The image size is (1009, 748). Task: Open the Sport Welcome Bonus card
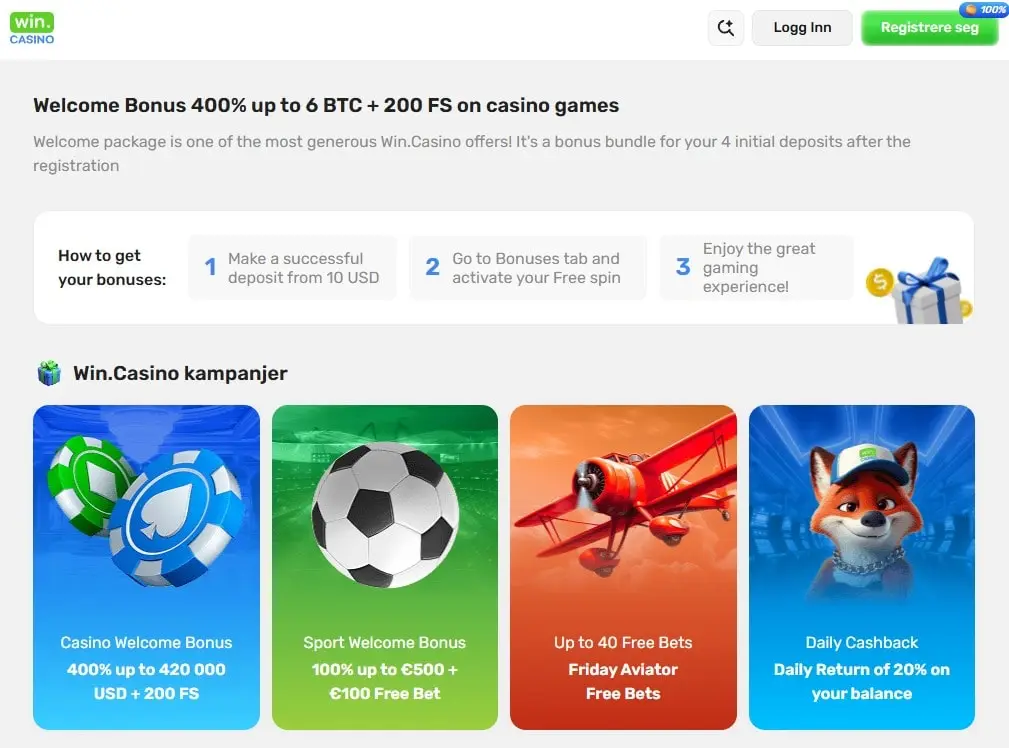pos(385,567)
